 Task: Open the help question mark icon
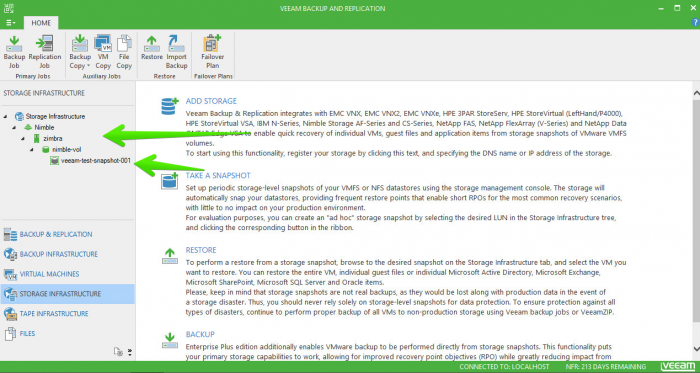click(x=696, y=22)
